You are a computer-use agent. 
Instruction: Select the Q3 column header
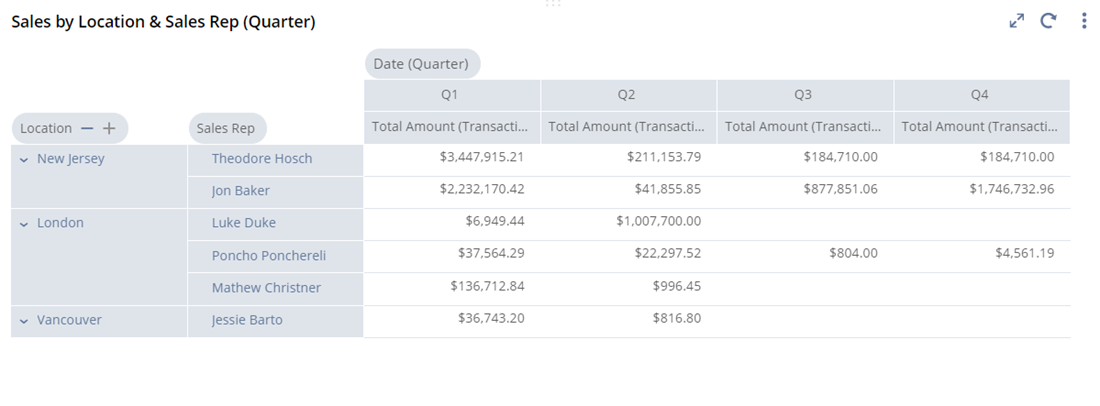pyautogui.click(x=803, y=95)
